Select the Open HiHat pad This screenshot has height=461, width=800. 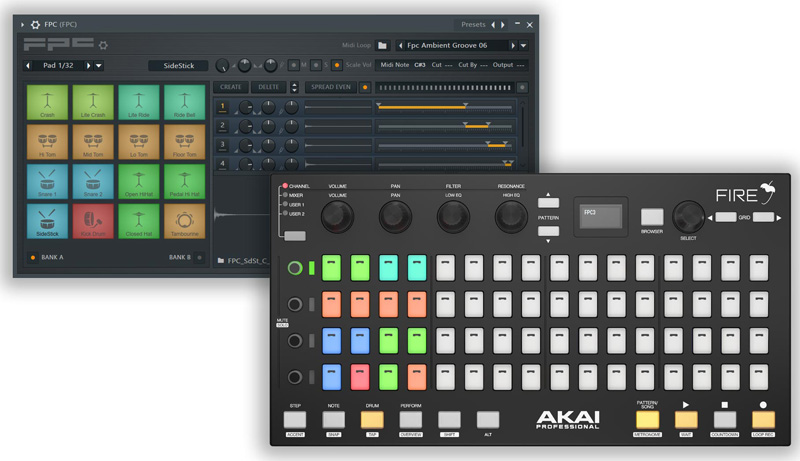tap(139, 182)
